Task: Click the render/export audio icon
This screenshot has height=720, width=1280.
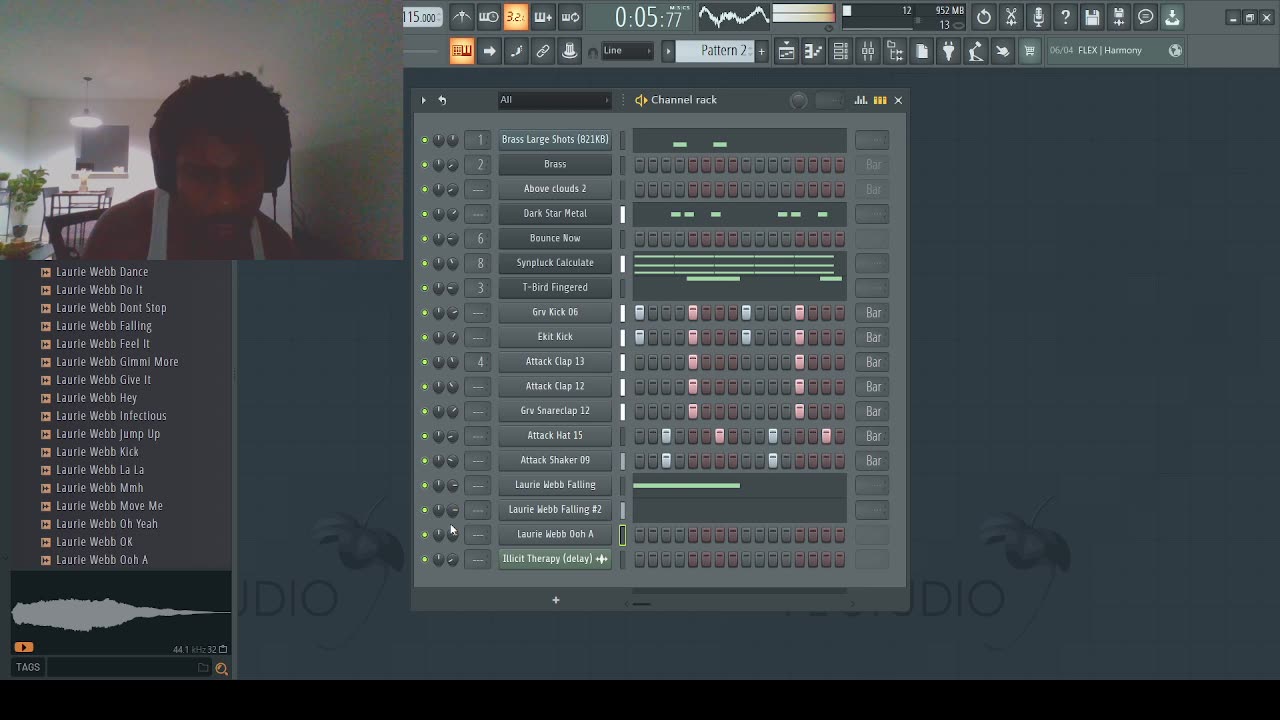Action: (x=1119, y=16)
